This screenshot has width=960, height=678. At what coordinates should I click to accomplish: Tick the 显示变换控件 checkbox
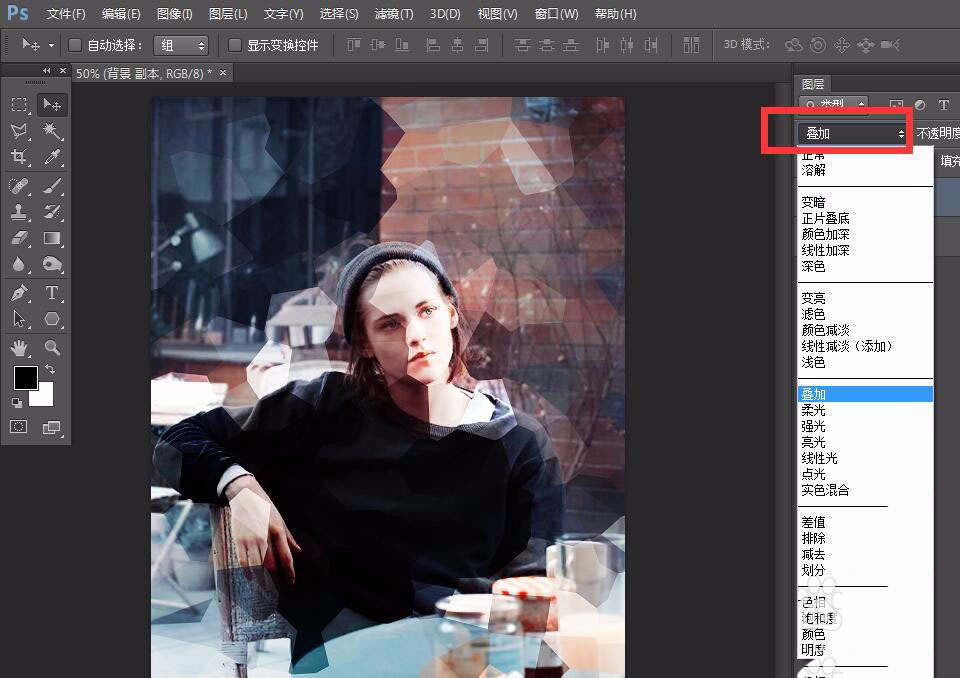point(235,45)
